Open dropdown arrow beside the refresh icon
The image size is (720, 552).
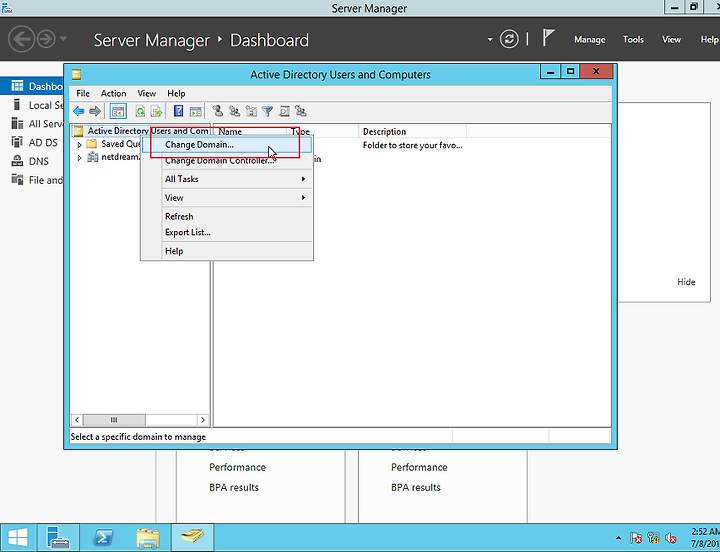coord(490,39)
